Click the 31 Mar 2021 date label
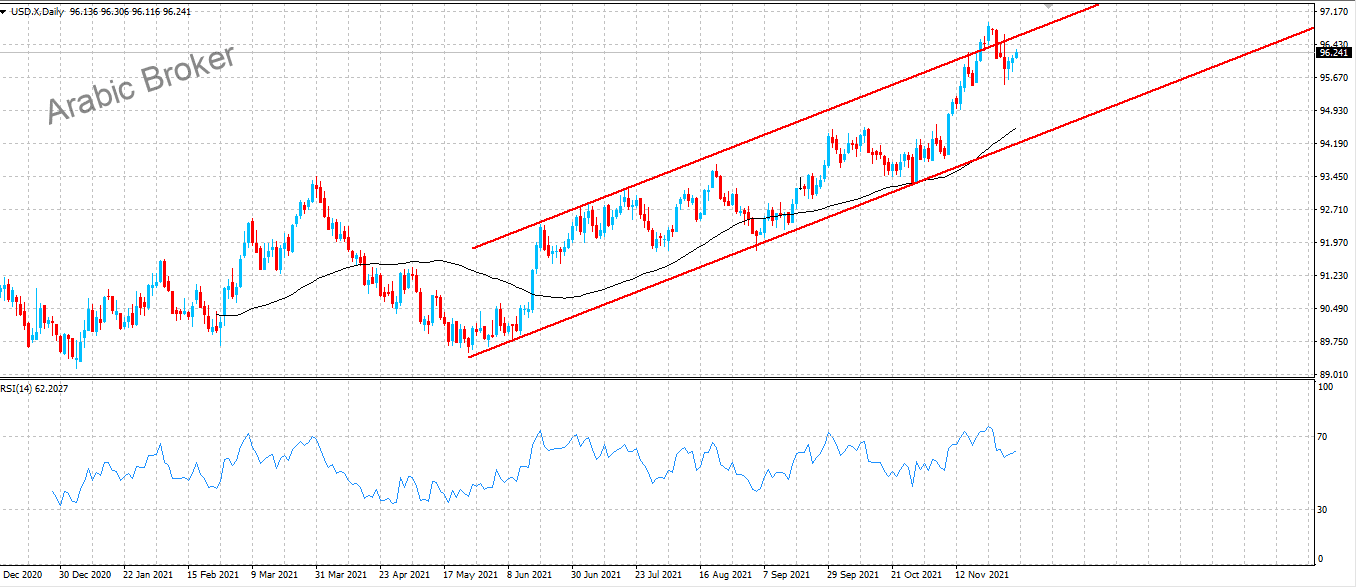 [x=339, y=575]
